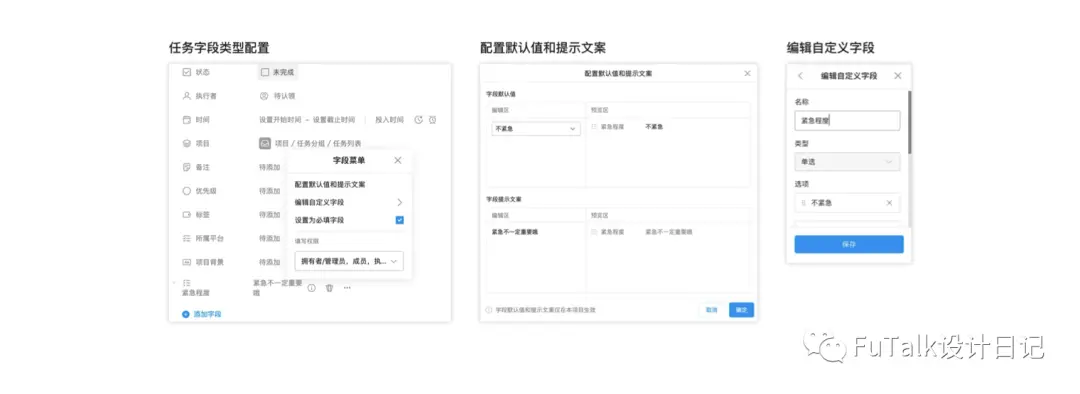The image size is (1080, 394).
Task: Click the 紧急程度 field list icon
Action: click(186, 282)
